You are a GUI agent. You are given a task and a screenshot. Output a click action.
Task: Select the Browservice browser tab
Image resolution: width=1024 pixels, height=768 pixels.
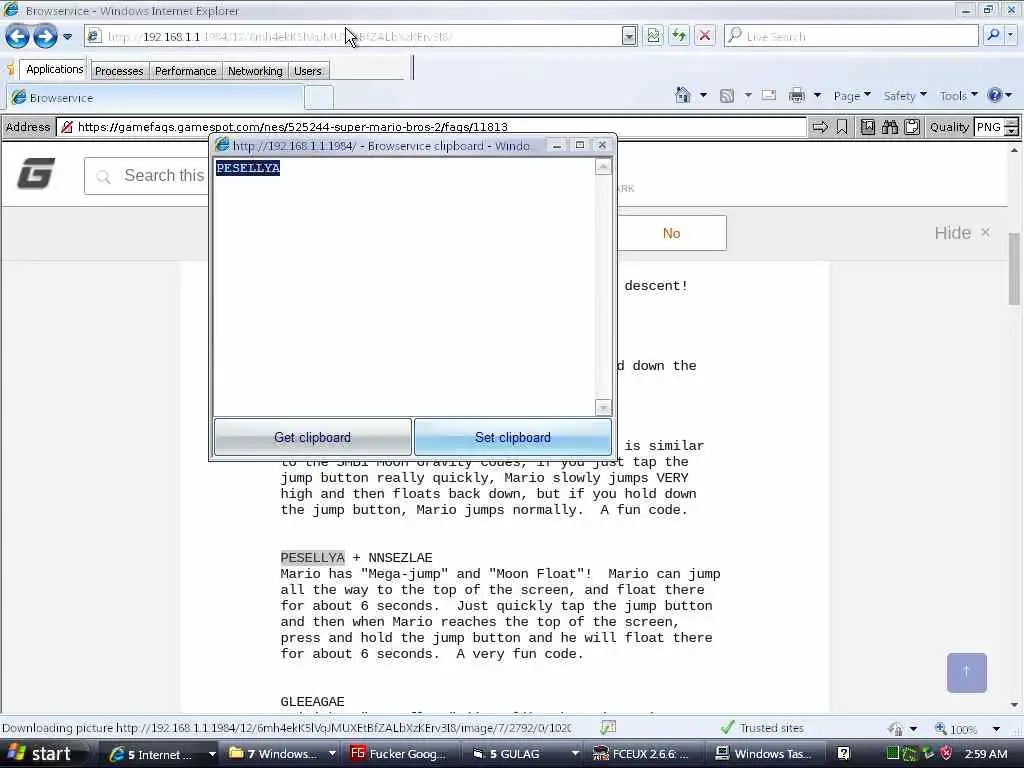point(155,97)
